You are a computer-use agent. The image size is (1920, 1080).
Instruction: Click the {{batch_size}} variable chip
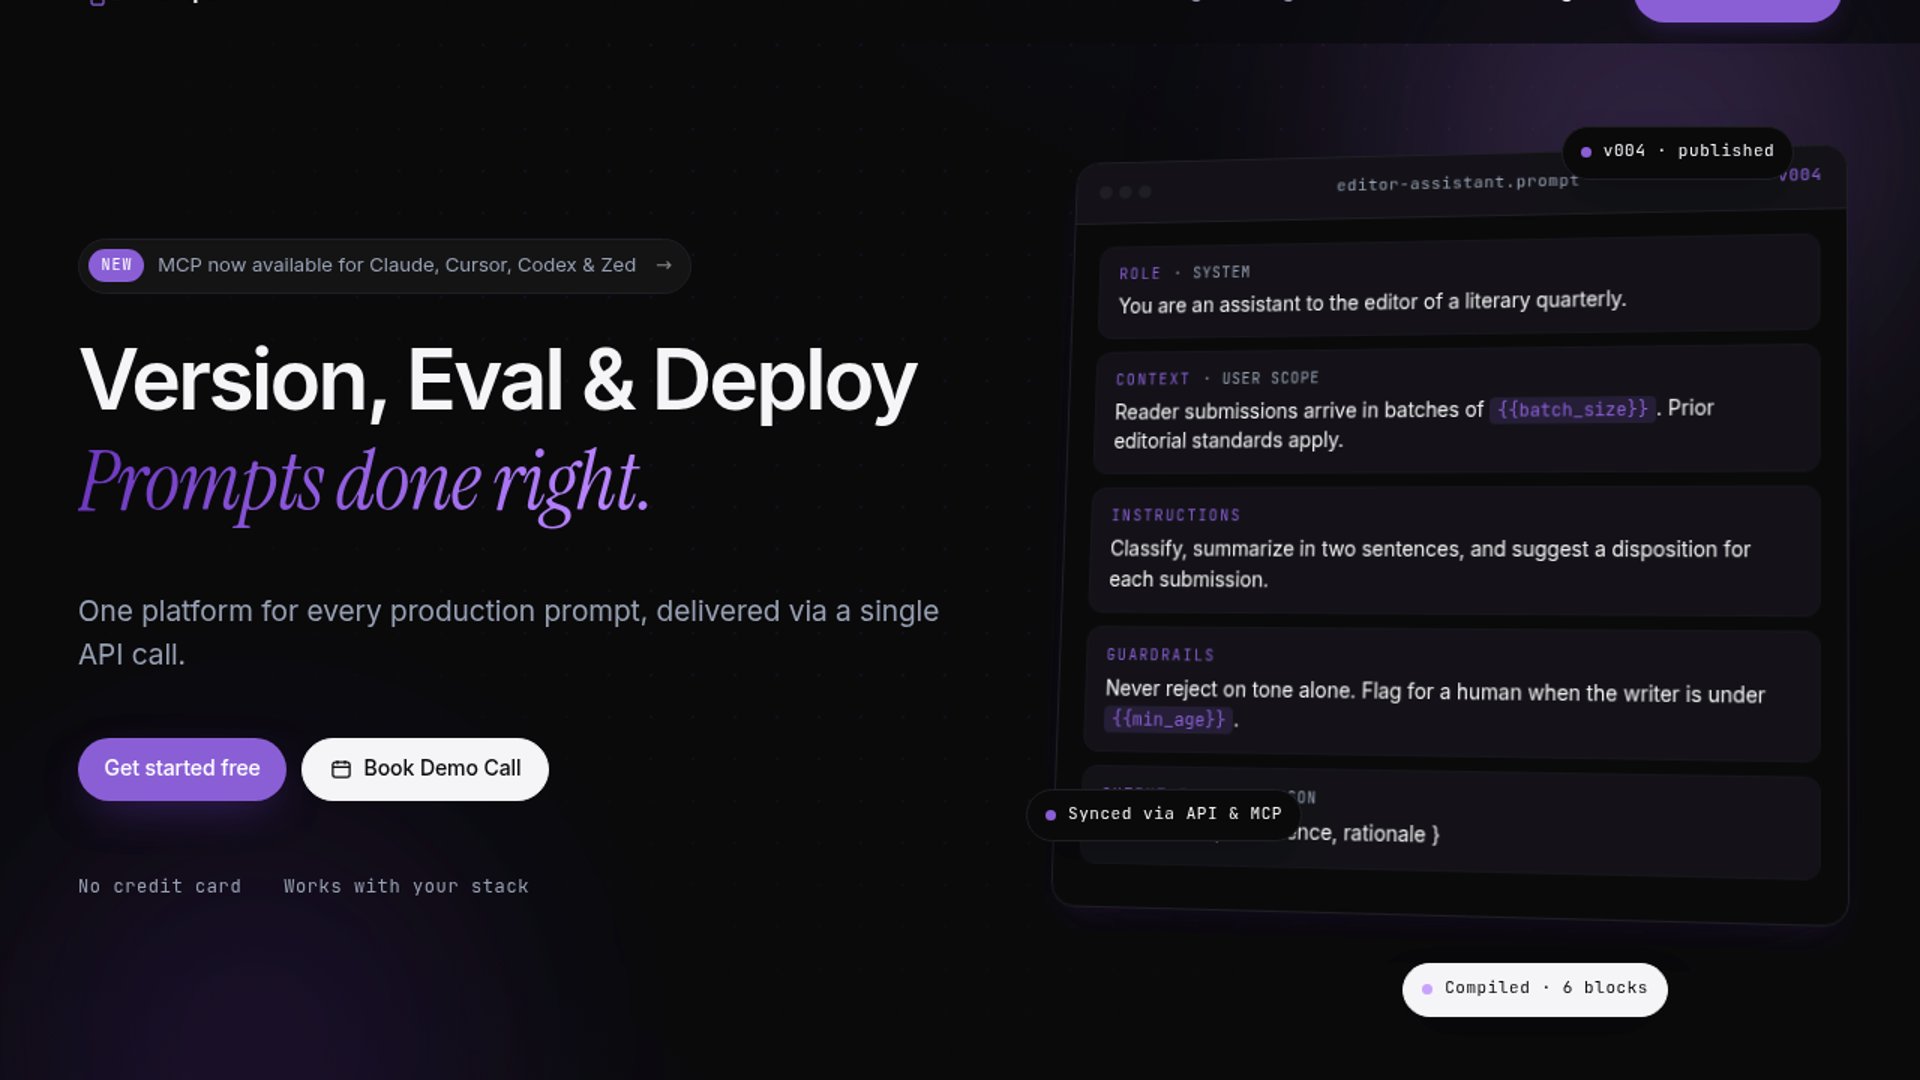(x=1572, y=409)
